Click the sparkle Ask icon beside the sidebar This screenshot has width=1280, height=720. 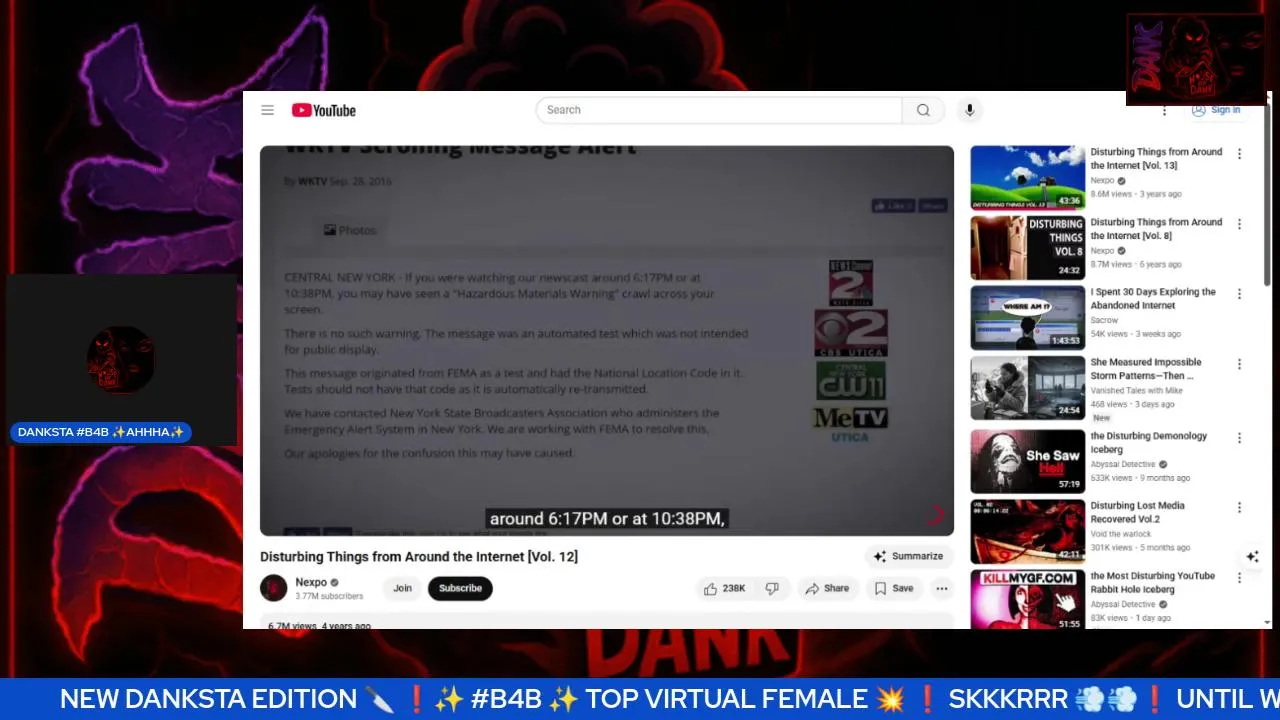1252,557
